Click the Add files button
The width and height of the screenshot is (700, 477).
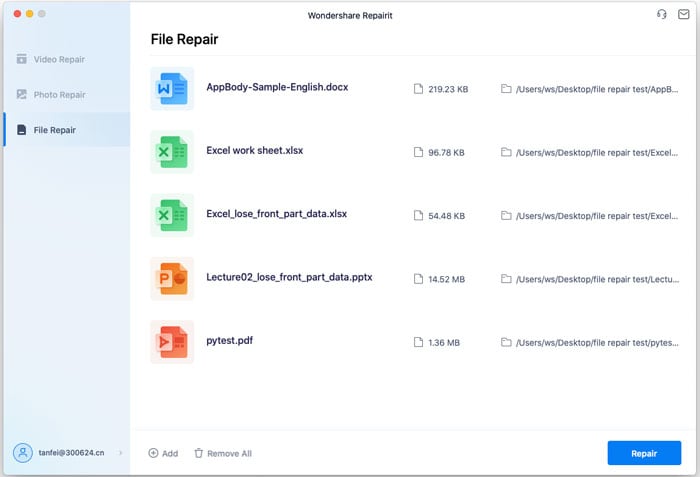pos(163,453)
